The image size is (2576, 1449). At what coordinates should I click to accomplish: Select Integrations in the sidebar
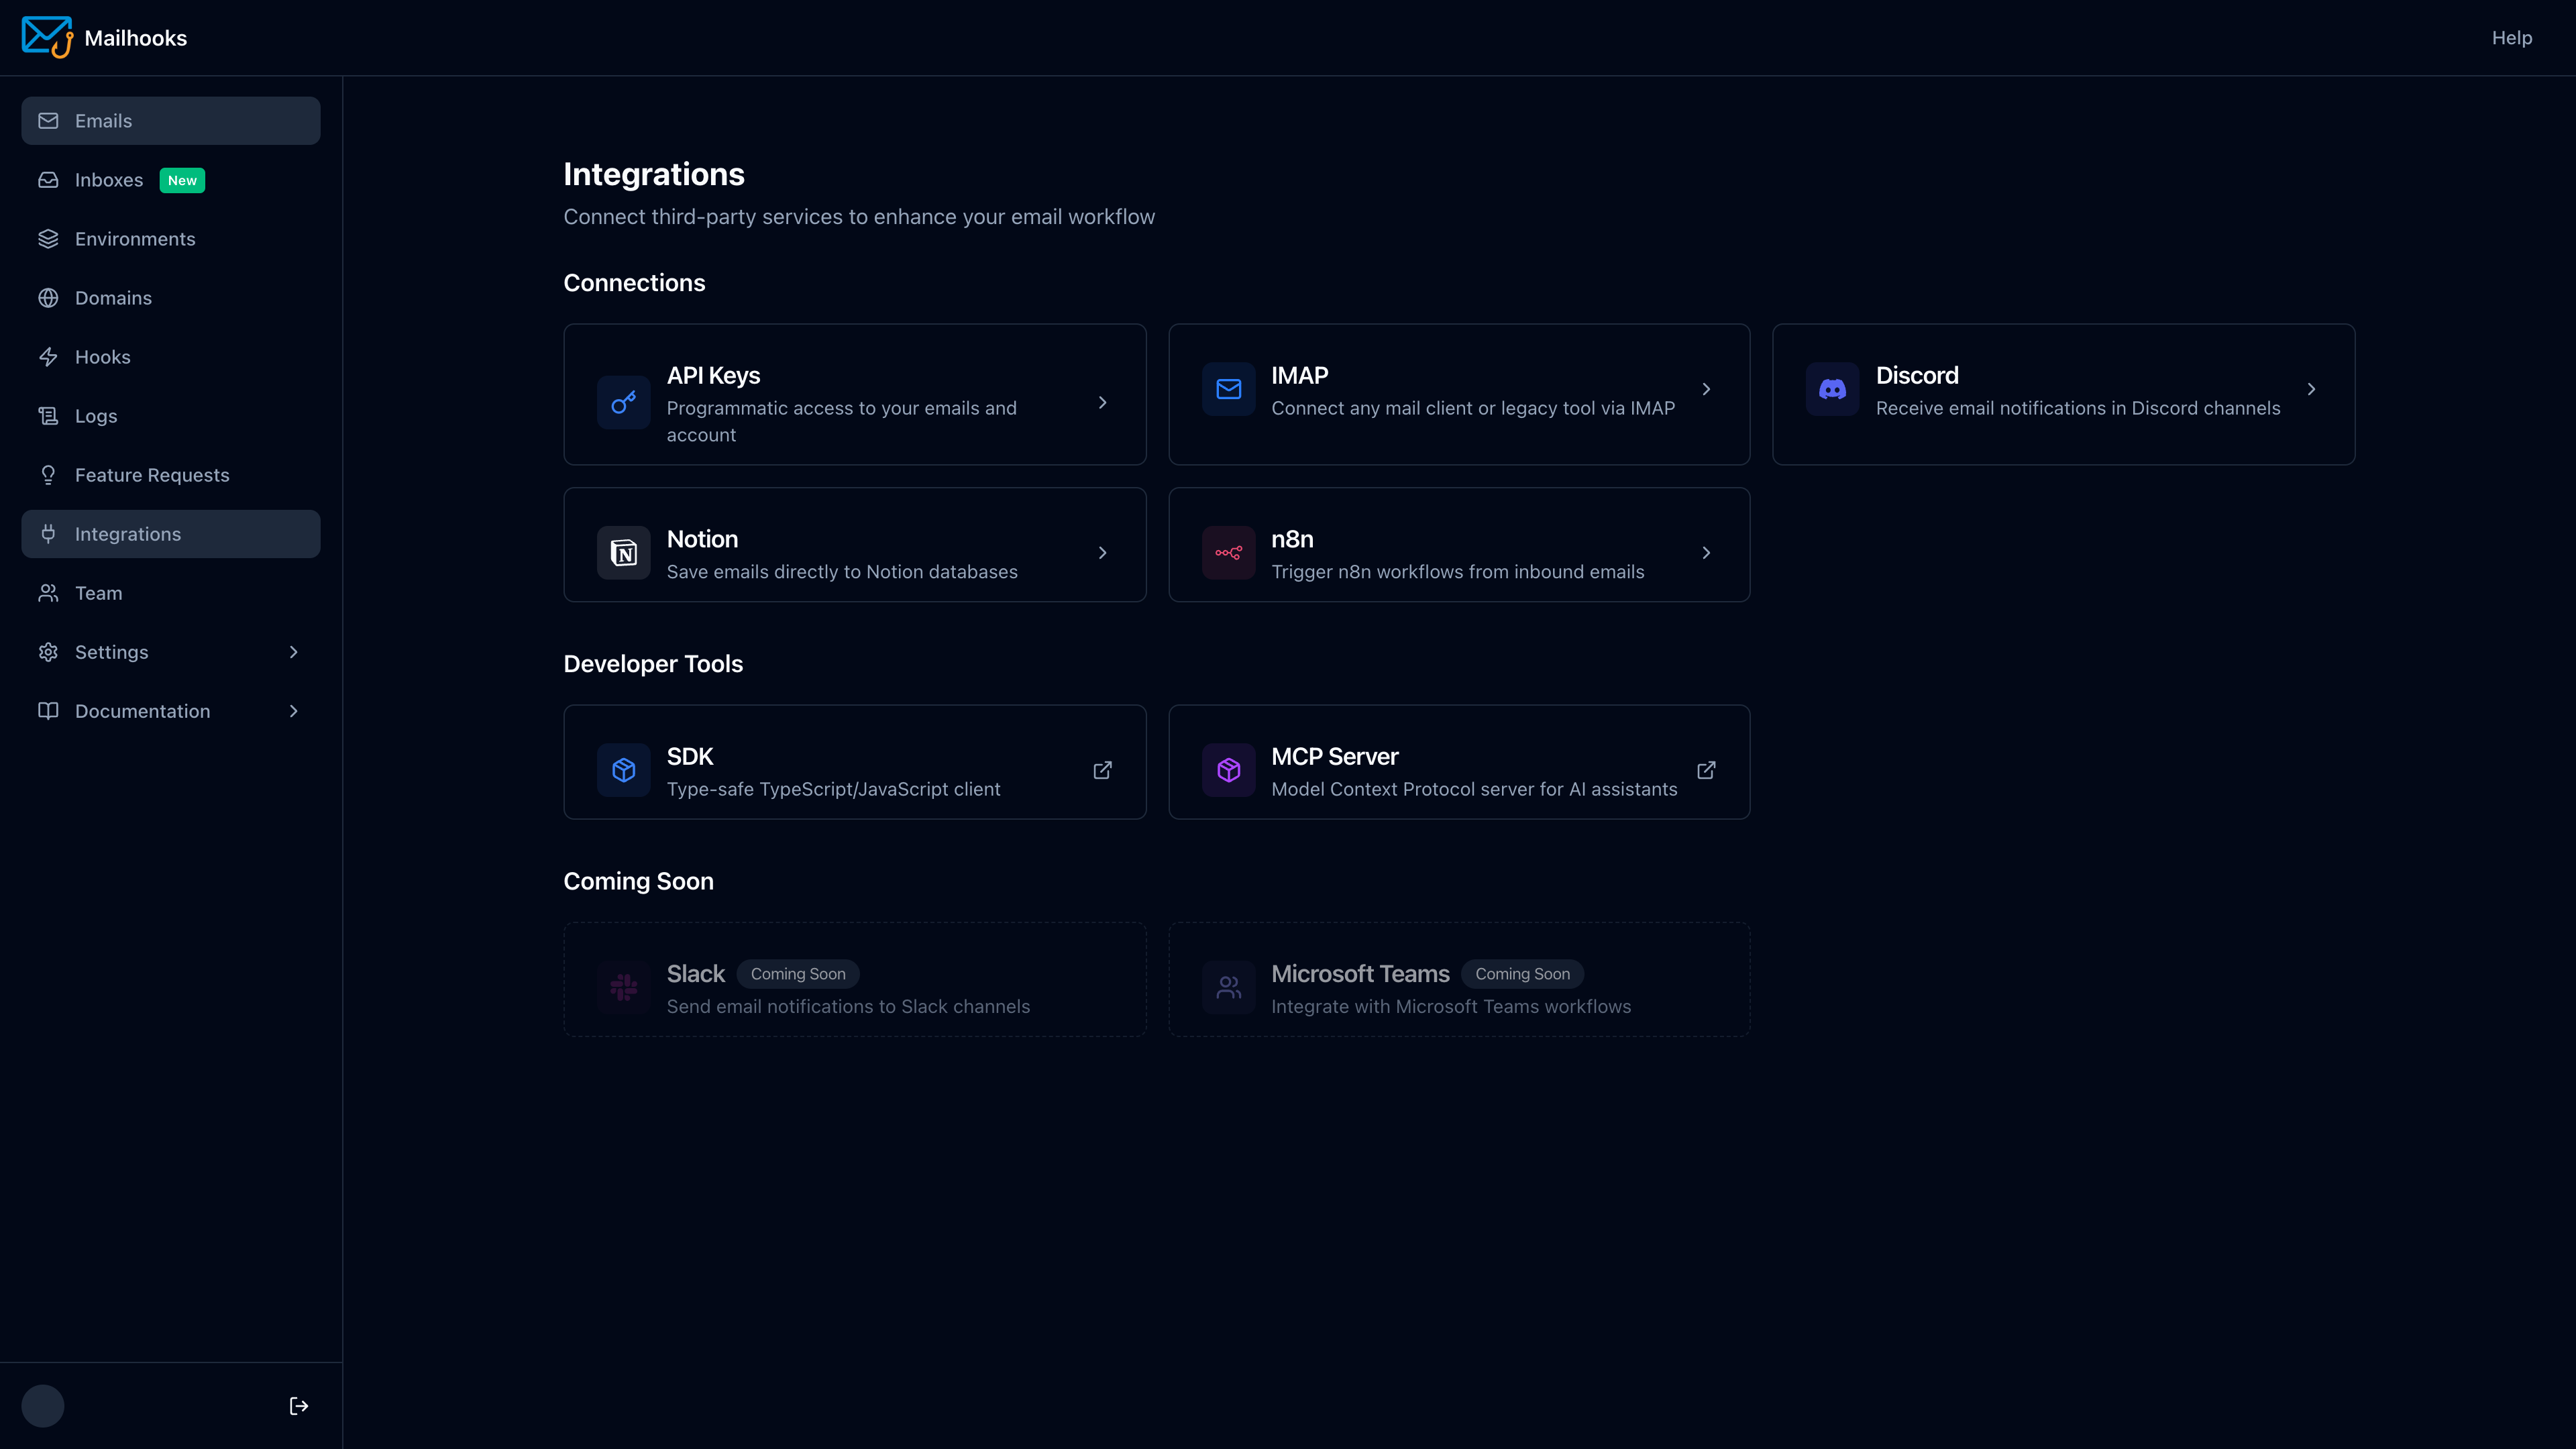pos(171,534)
